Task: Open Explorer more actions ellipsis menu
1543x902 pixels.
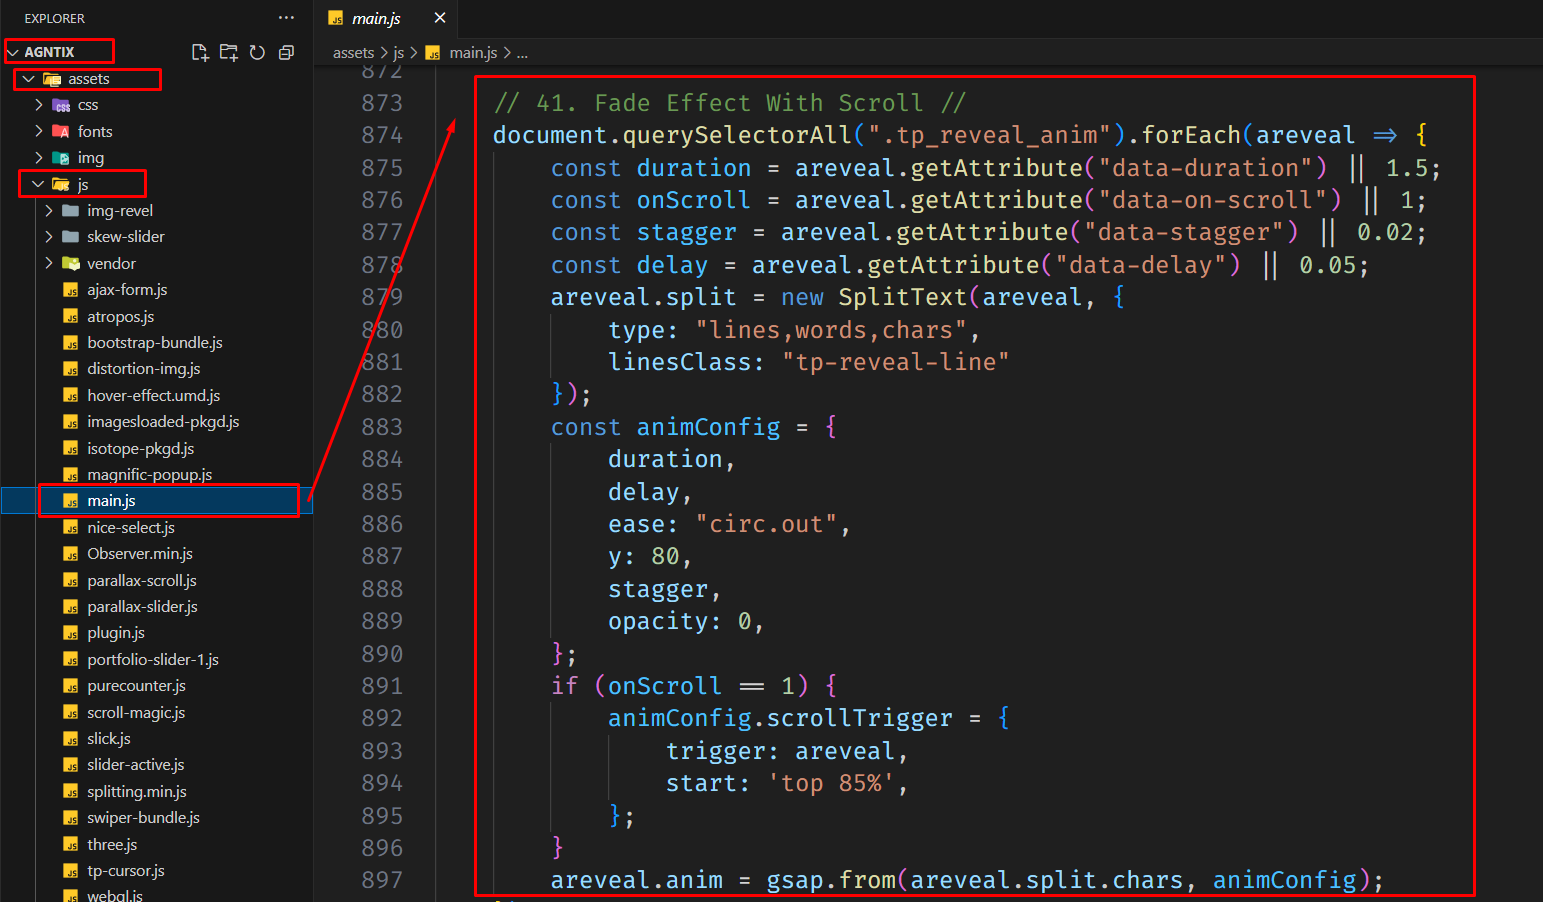Action: [x=286, y=18]
